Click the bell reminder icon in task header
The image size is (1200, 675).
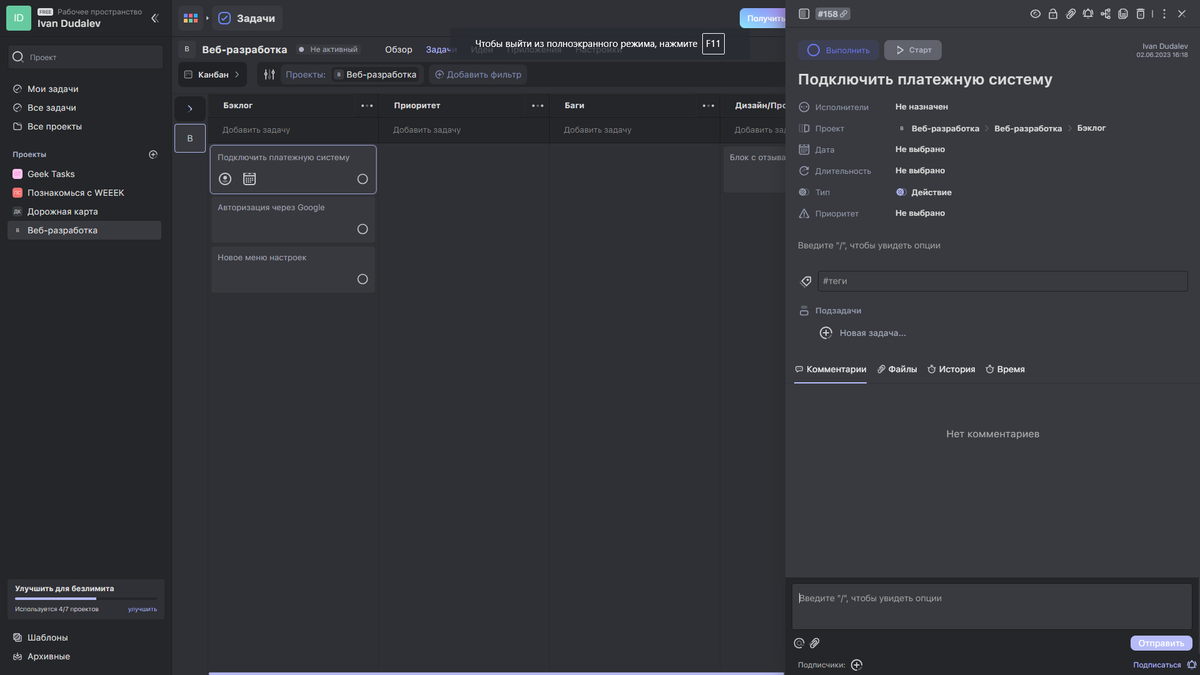click(1087, 14)
